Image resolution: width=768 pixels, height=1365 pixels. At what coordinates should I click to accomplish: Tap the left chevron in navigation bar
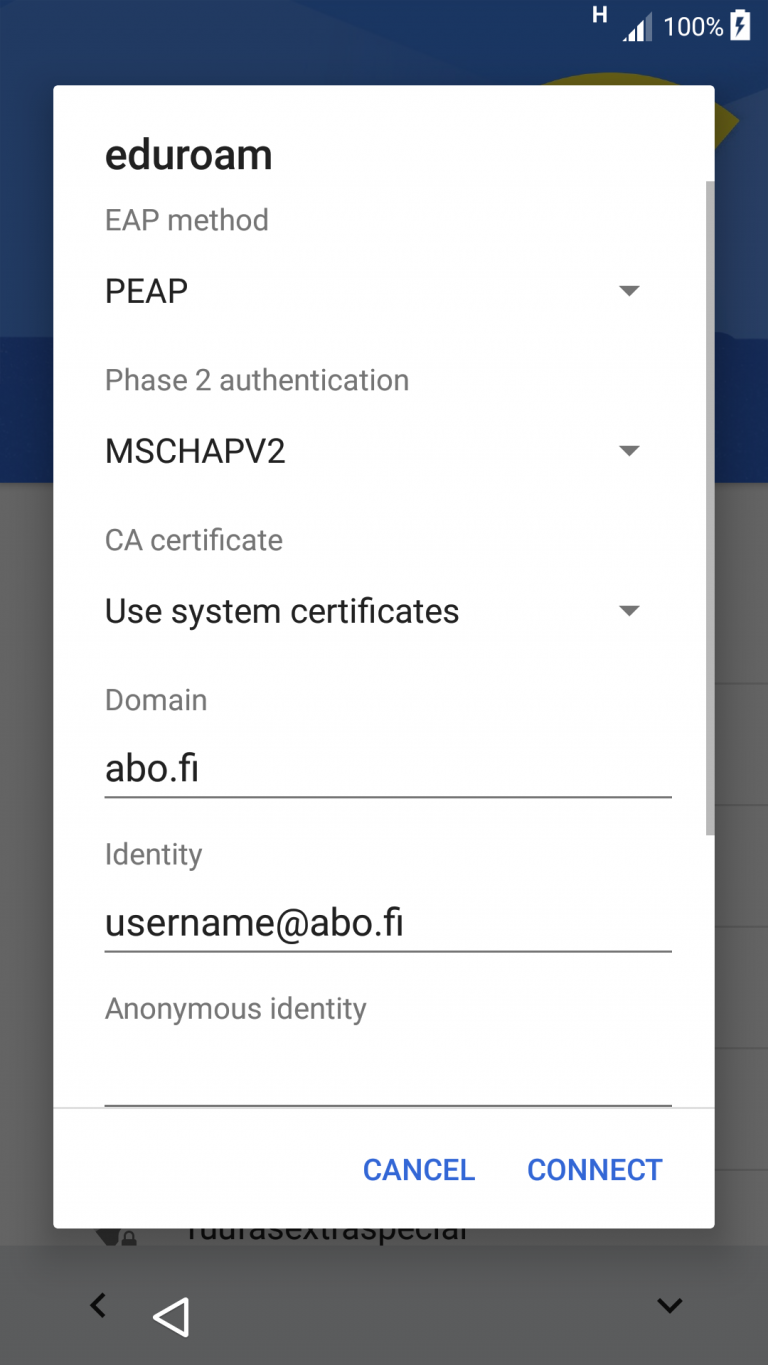pos(98,1305)
